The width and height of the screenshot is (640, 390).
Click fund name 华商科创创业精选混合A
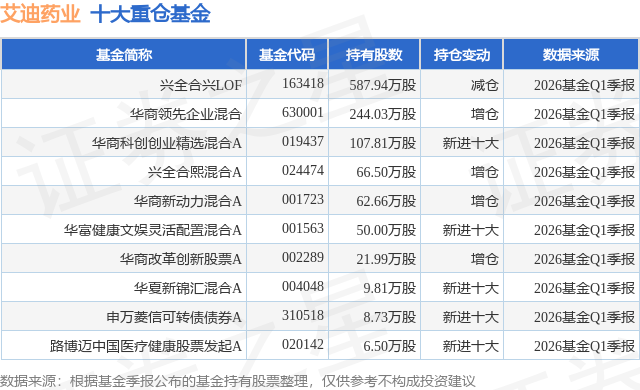coord(167,143)
